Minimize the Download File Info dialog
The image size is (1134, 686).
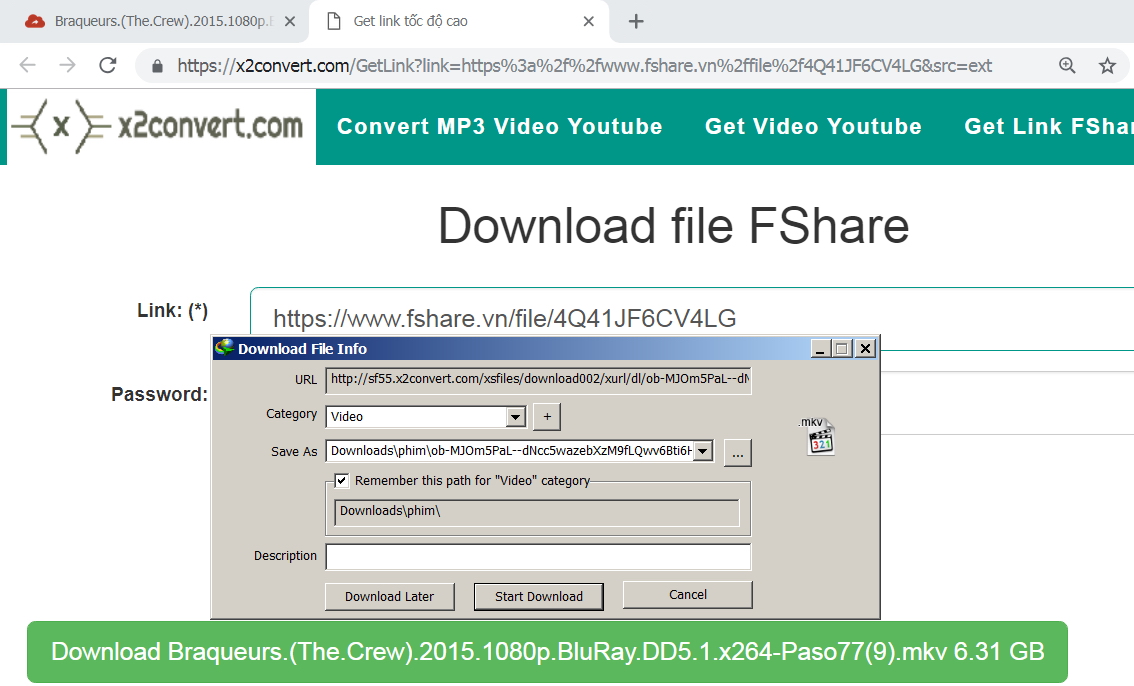[819, 349]
